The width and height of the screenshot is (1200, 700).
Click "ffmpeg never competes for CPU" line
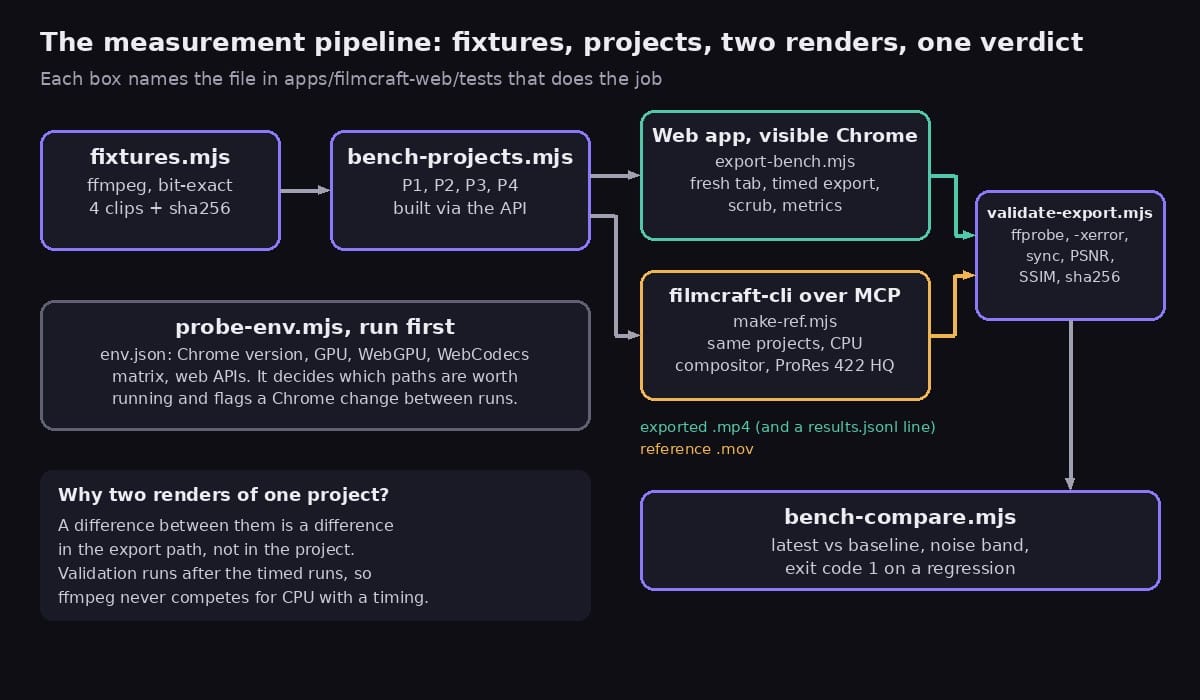(244, 598)
